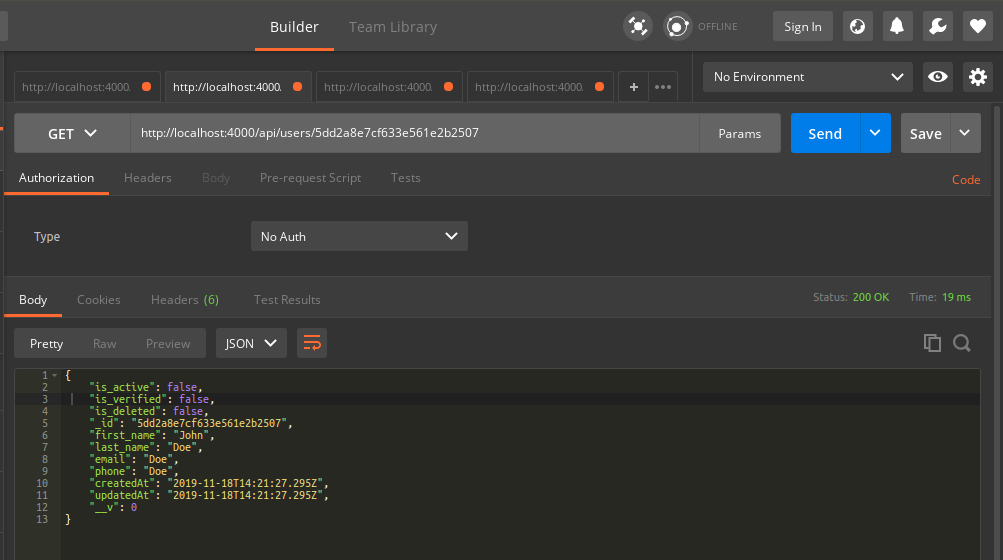Screen dimensions: 1003x560
Task: Open notifications bell icon
Action: coord(897,26)
